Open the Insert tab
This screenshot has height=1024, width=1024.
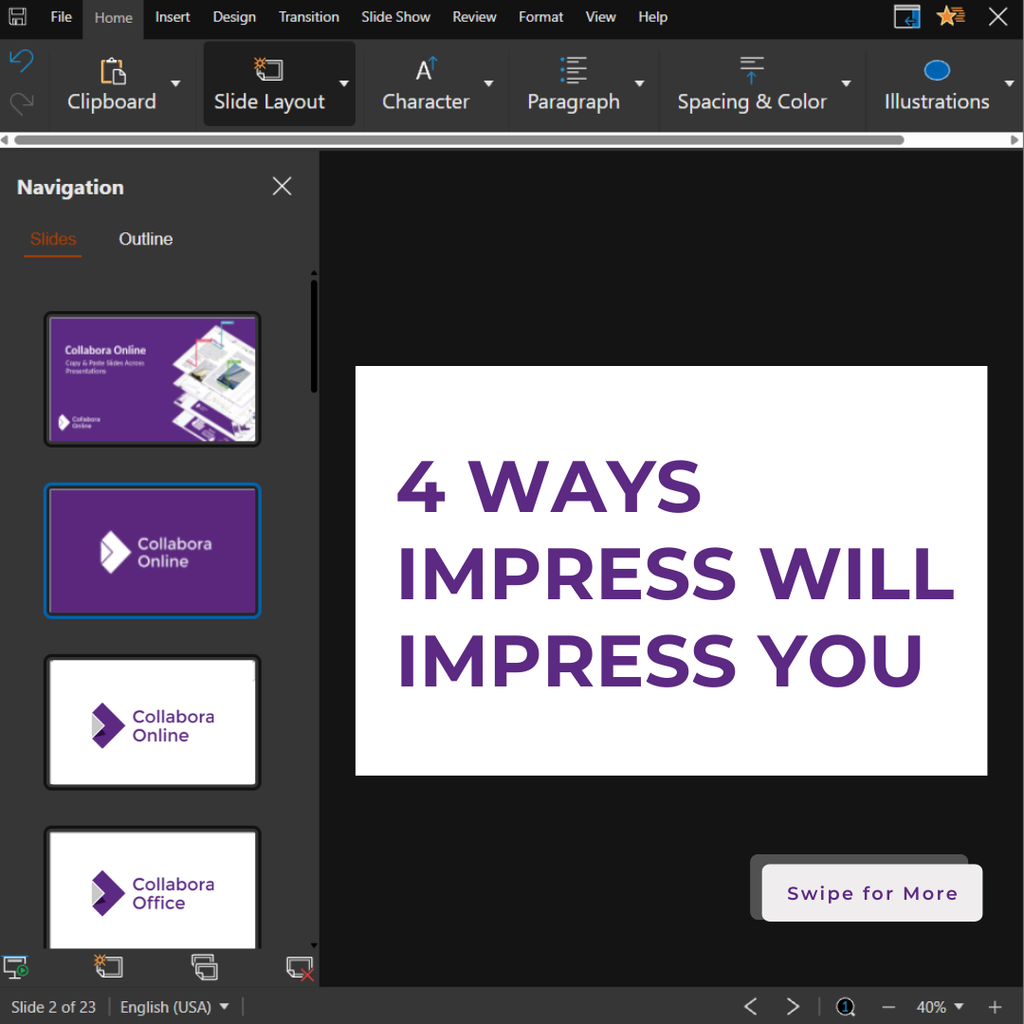pos(172,17)
